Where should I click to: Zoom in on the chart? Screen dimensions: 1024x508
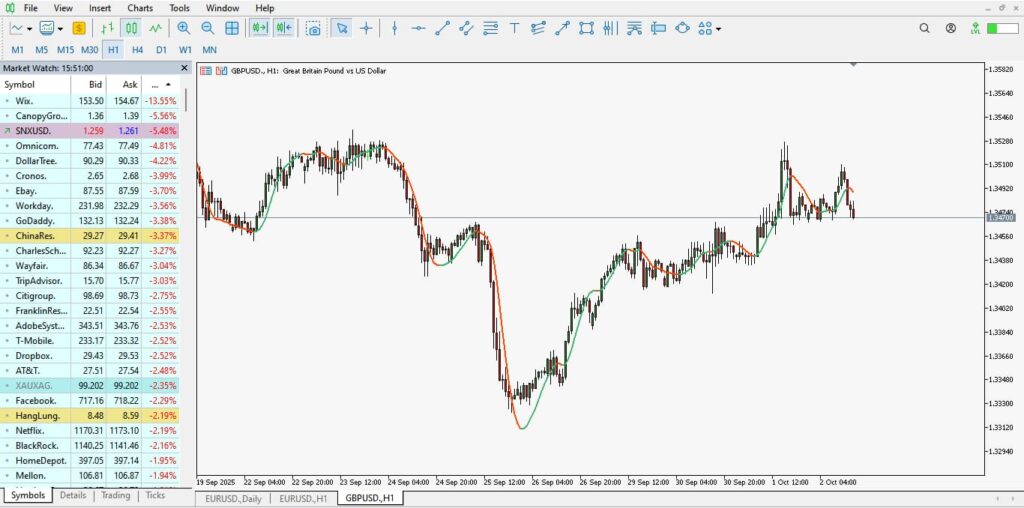184,28
